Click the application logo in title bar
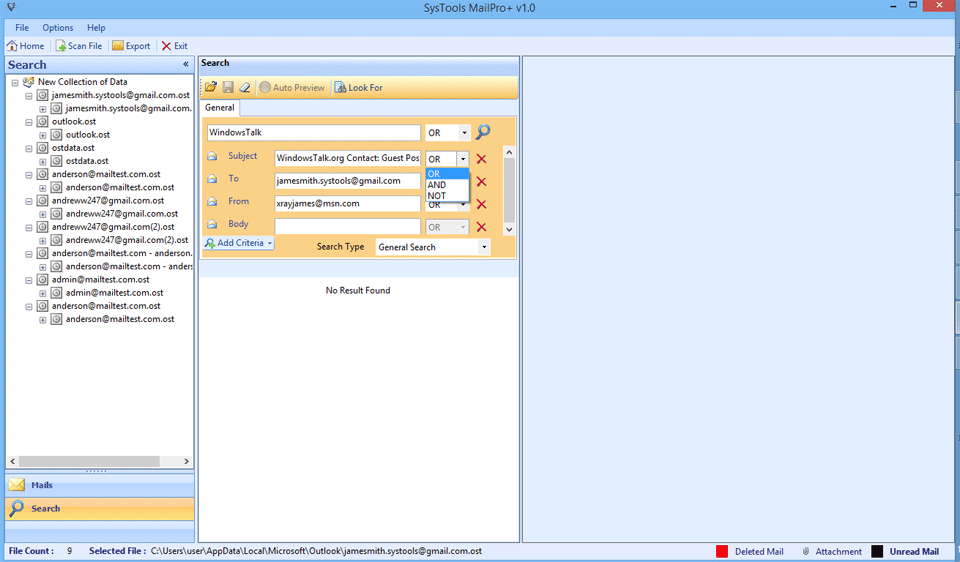Viewport: 960px width, 562px height. [11, 7]
